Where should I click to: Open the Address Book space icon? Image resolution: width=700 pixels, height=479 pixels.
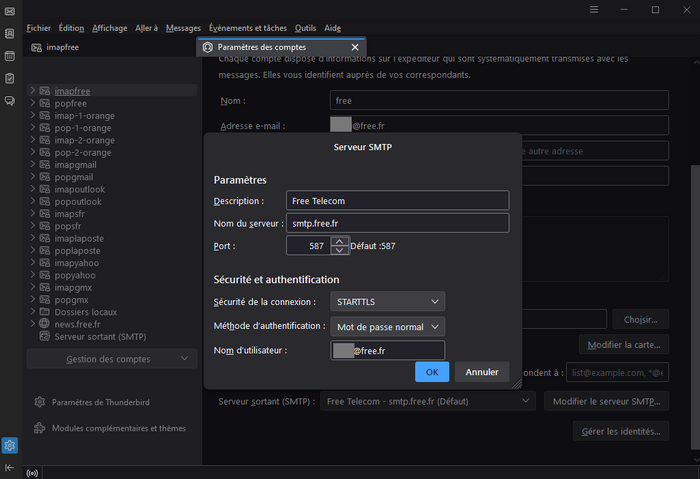[9, 34]
